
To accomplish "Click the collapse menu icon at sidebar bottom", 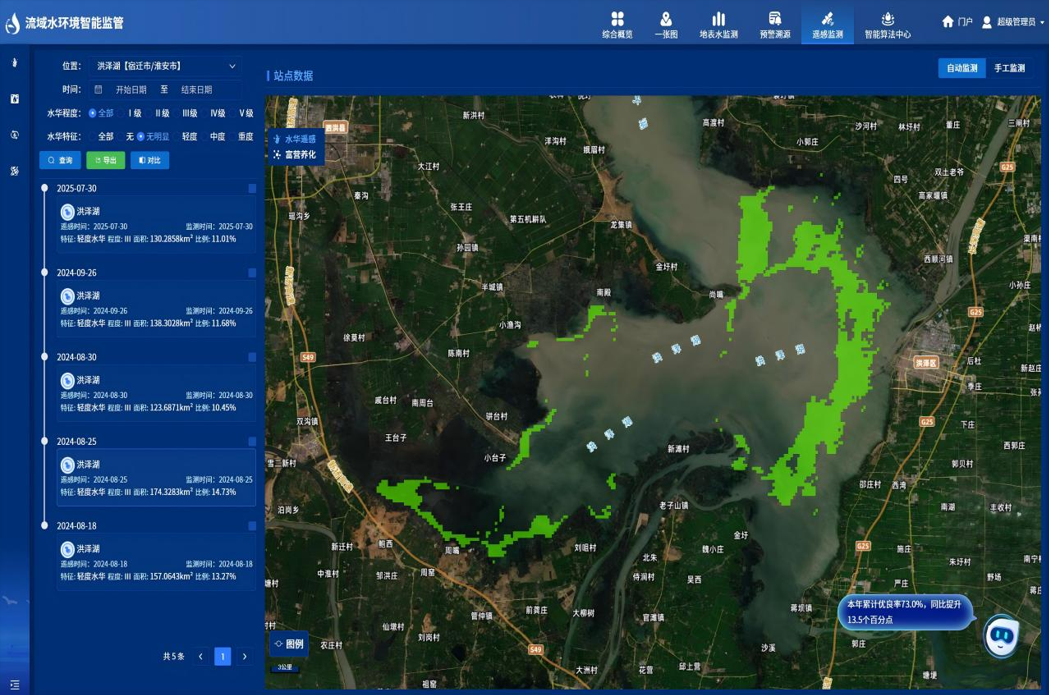I will pyautogui.click(x=14, y=685).
